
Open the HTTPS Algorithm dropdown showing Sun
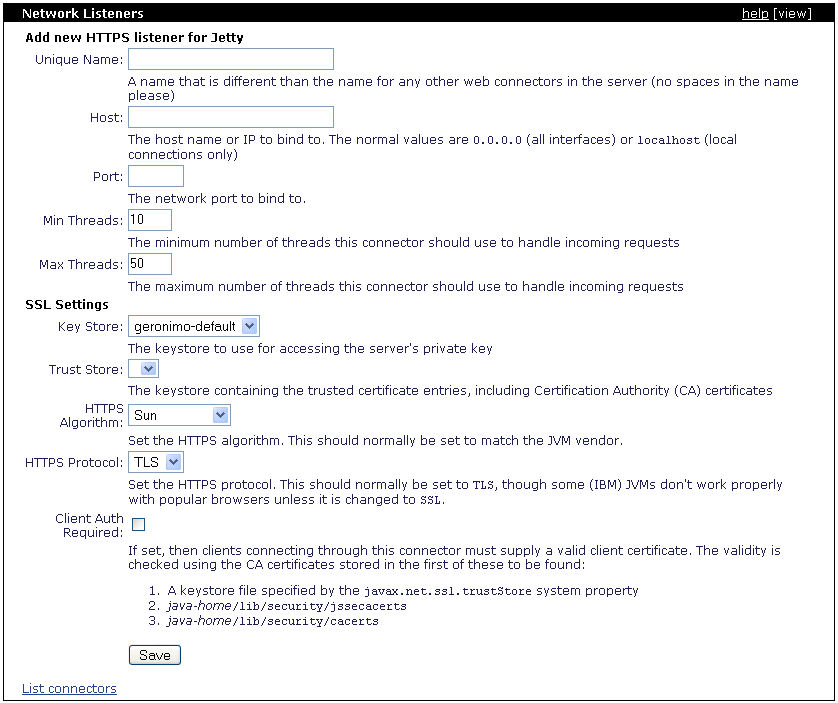click(x=179, y=415)
